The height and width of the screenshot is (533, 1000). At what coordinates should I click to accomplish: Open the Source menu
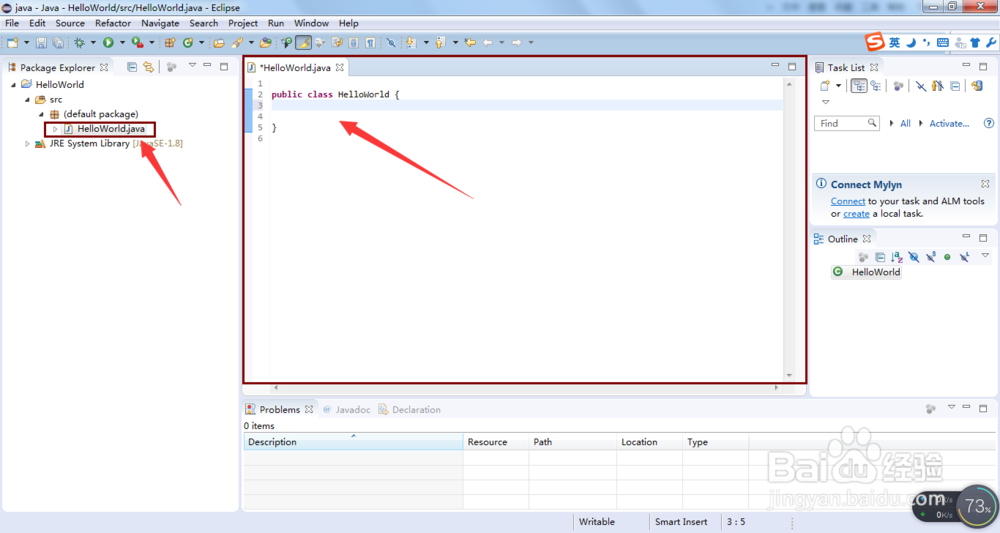pyautogui.click(x=70, y=23)
